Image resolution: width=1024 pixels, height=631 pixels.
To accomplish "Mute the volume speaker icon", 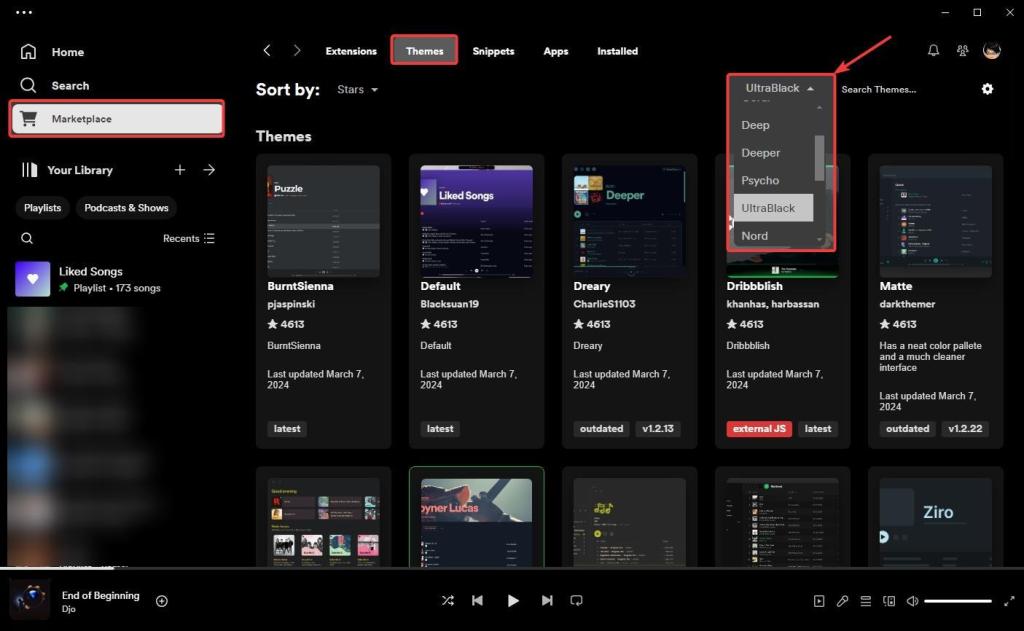I will pos(912,601).
